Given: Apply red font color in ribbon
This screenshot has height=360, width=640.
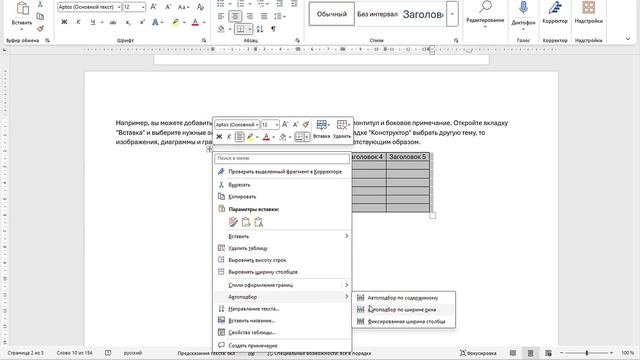Looking at the screenshot, I should coord(195,22).
